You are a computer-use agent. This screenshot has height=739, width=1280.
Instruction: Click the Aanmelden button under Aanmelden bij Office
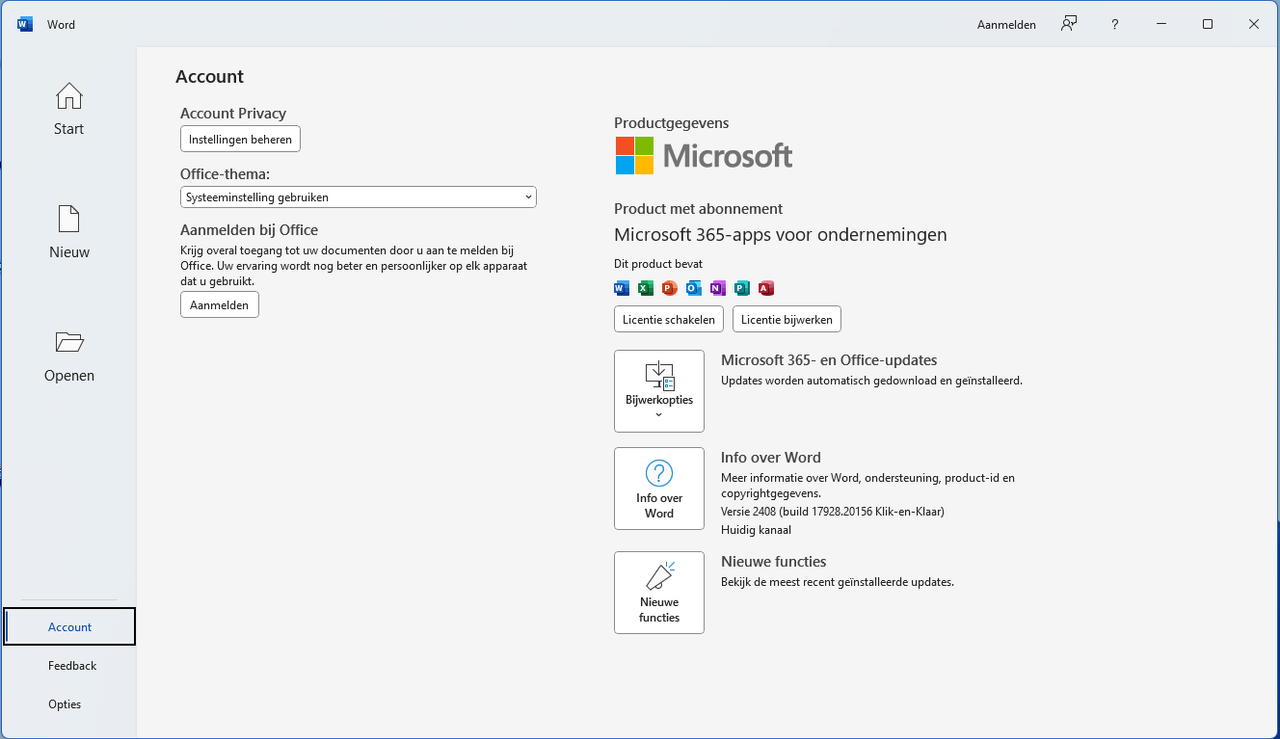tap(220, 305)
